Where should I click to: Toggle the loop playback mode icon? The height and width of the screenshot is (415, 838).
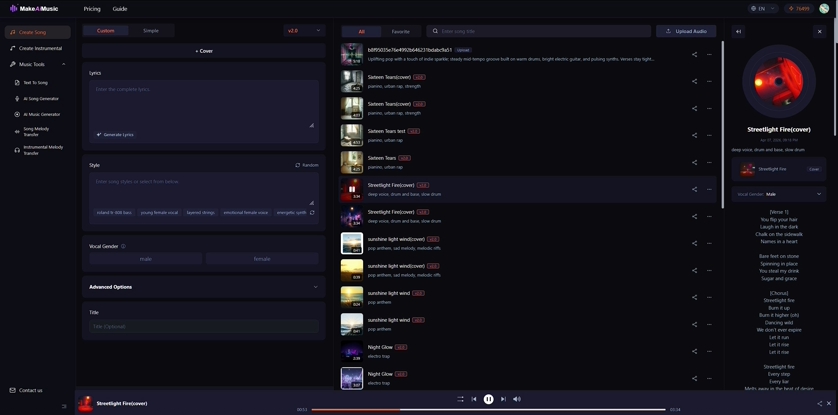(460, 399)
